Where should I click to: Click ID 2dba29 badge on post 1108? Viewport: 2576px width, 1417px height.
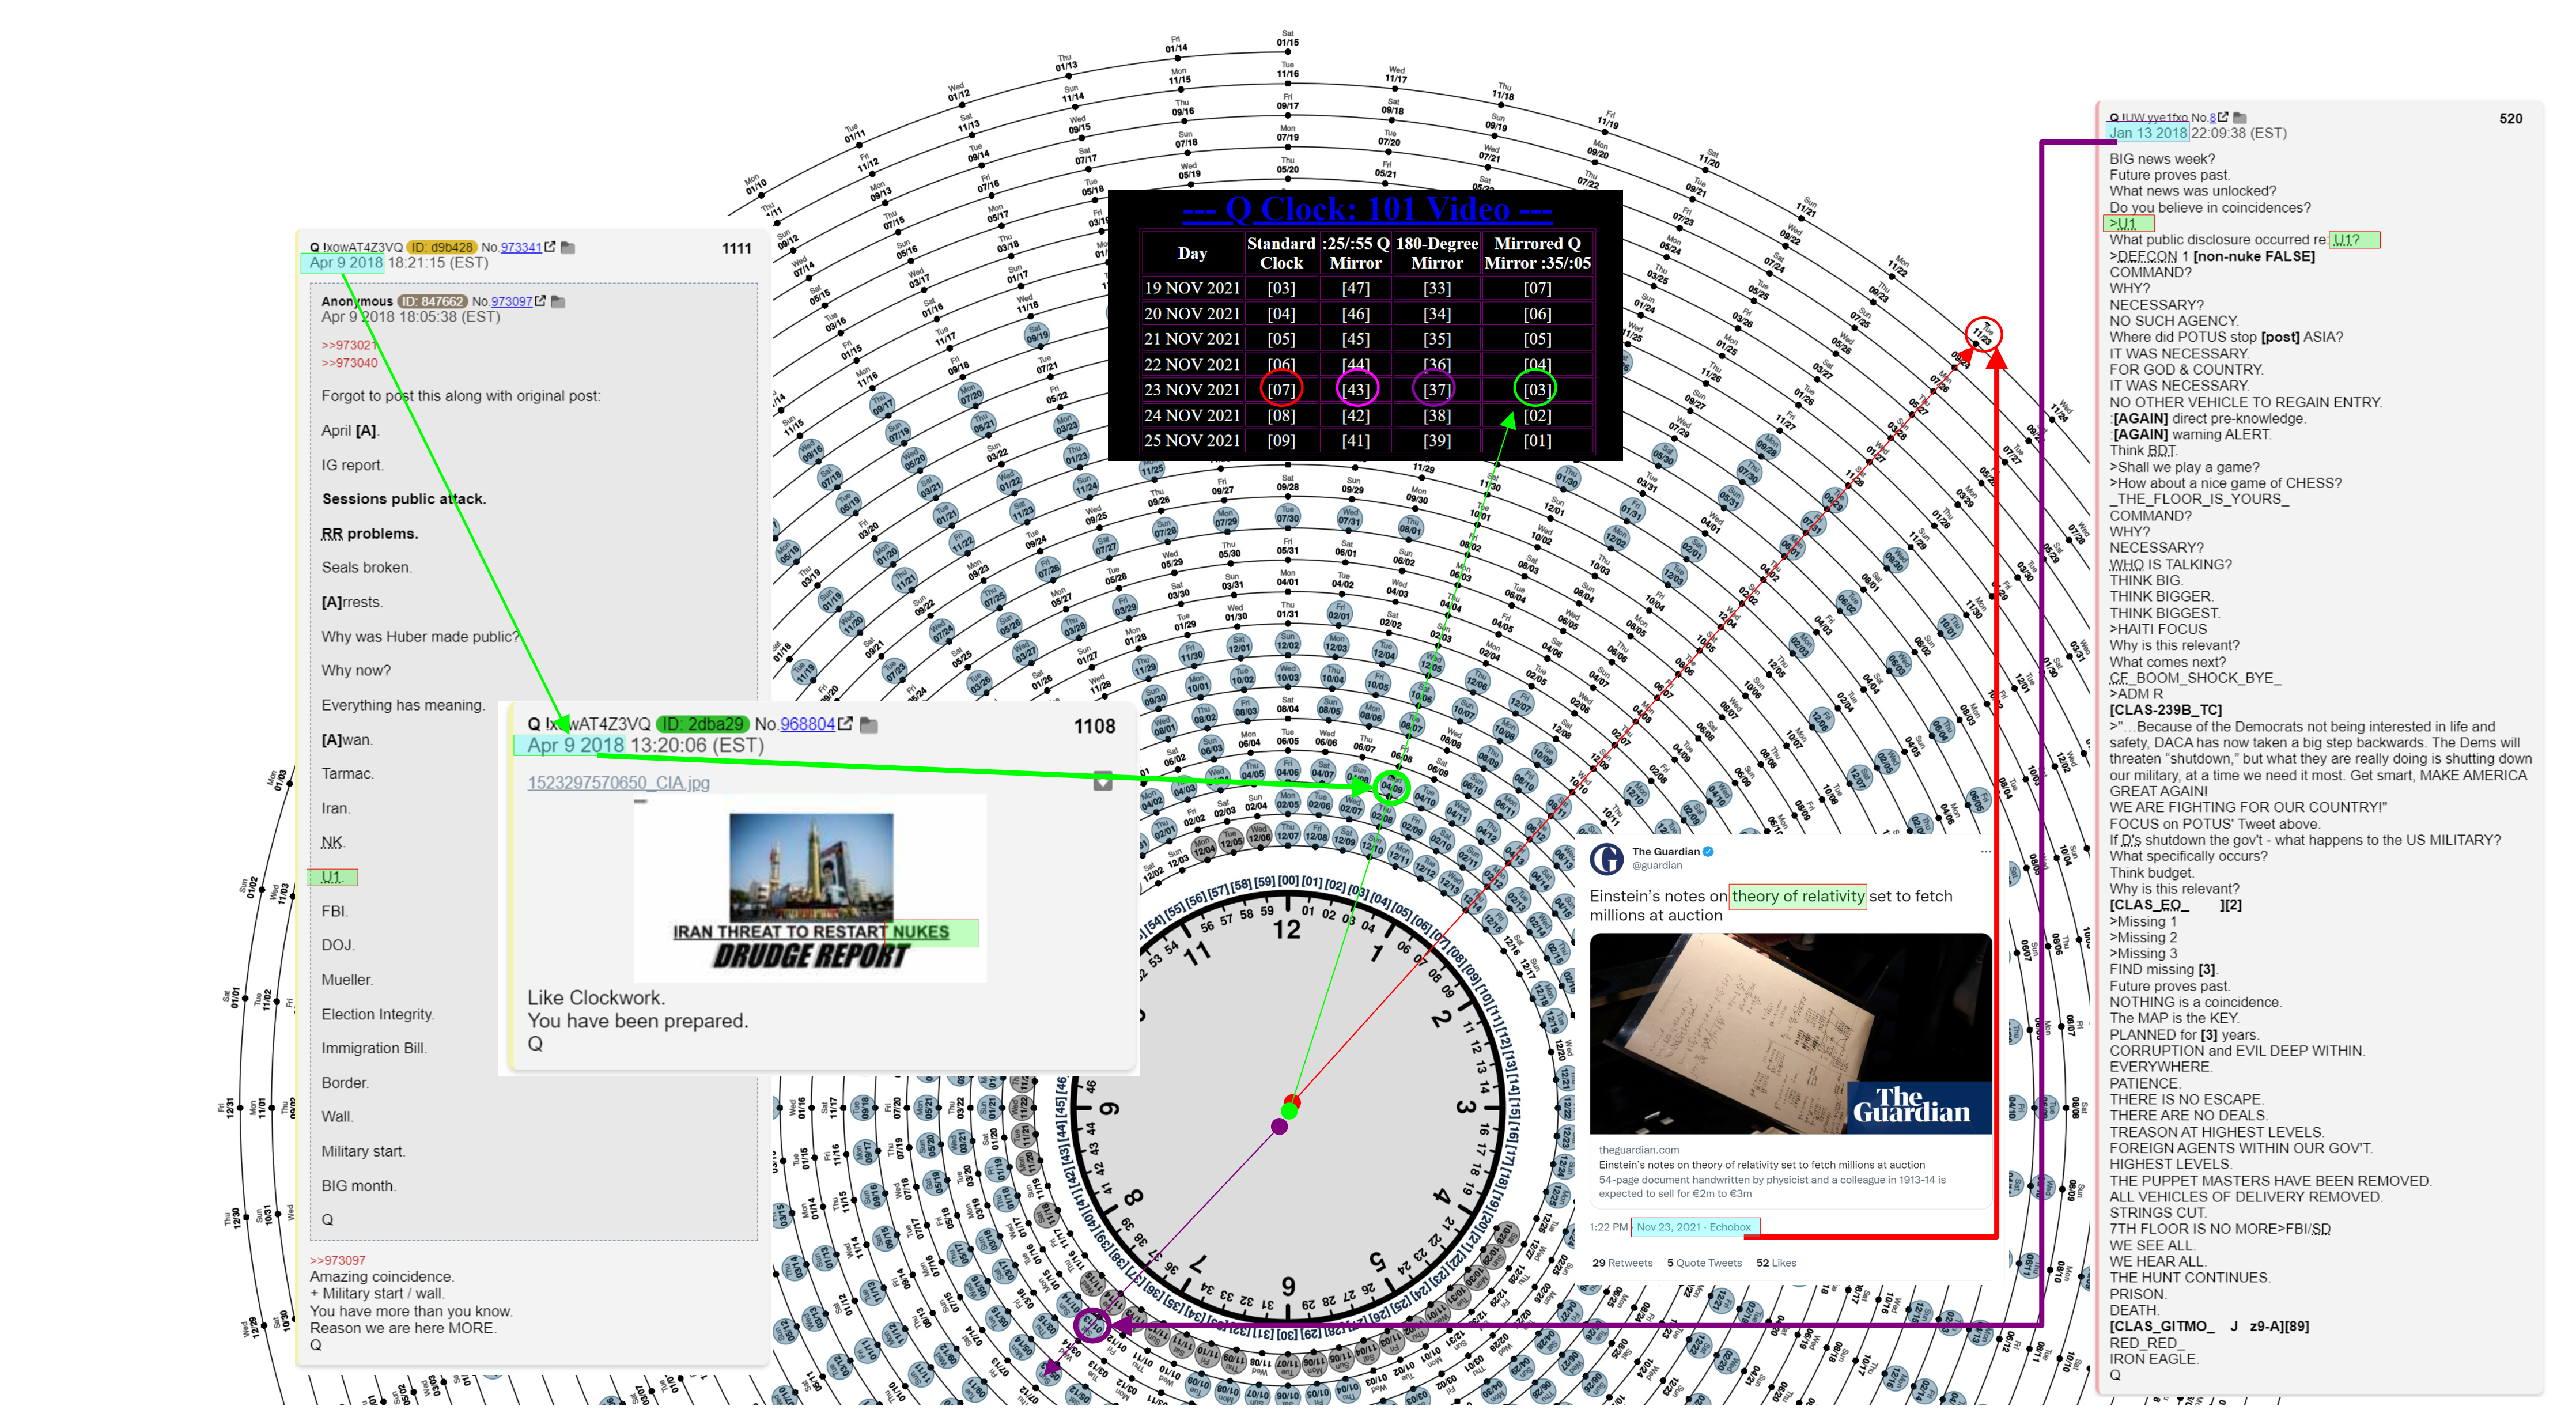(x=703, y=723)
